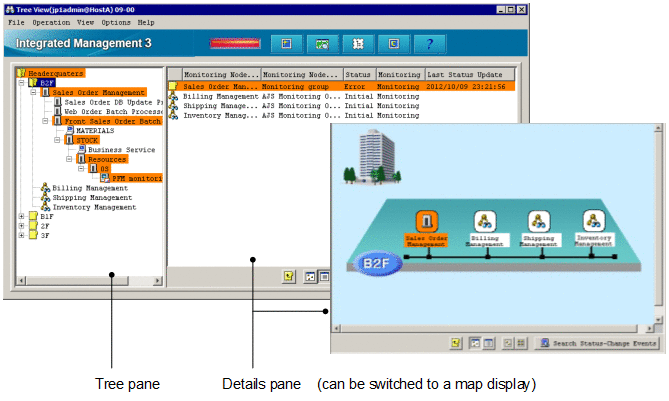Click map view vertical scrollbar down arrow

pyautogui.click(x=658, y=319)
